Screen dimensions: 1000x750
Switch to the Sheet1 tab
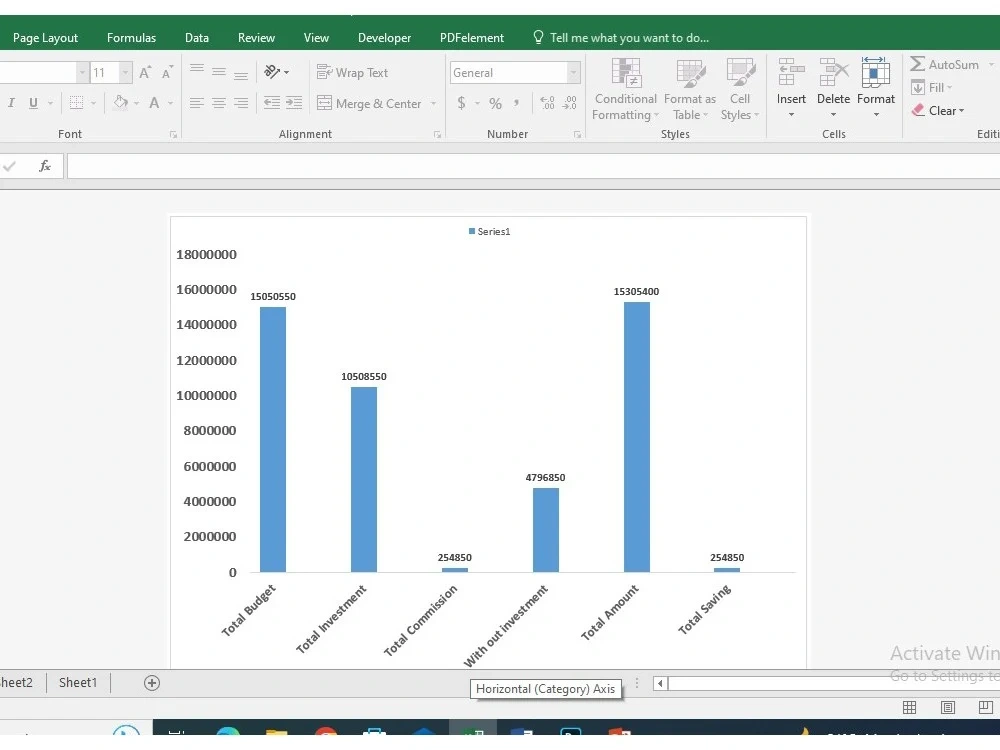(78, 682)
